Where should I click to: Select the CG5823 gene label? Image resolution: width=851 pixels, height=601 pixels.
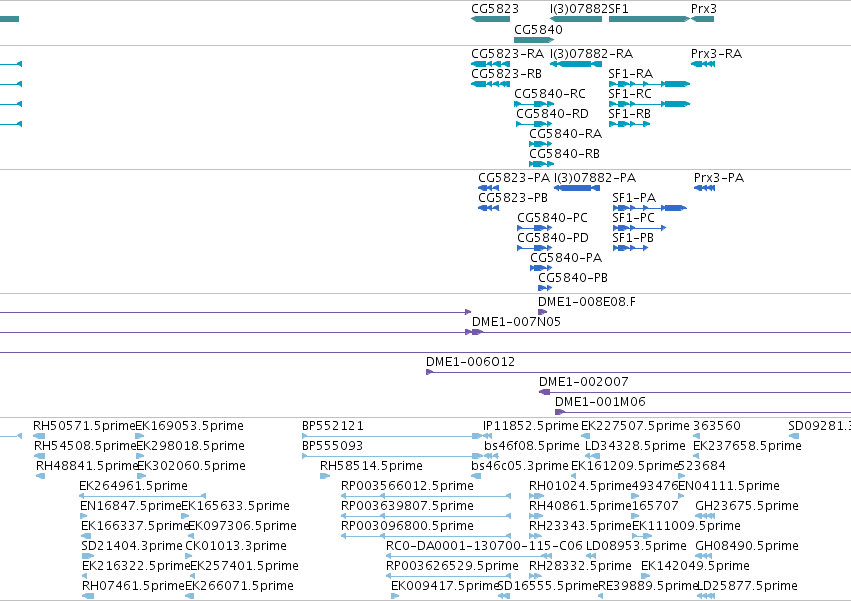click(494, 9)
